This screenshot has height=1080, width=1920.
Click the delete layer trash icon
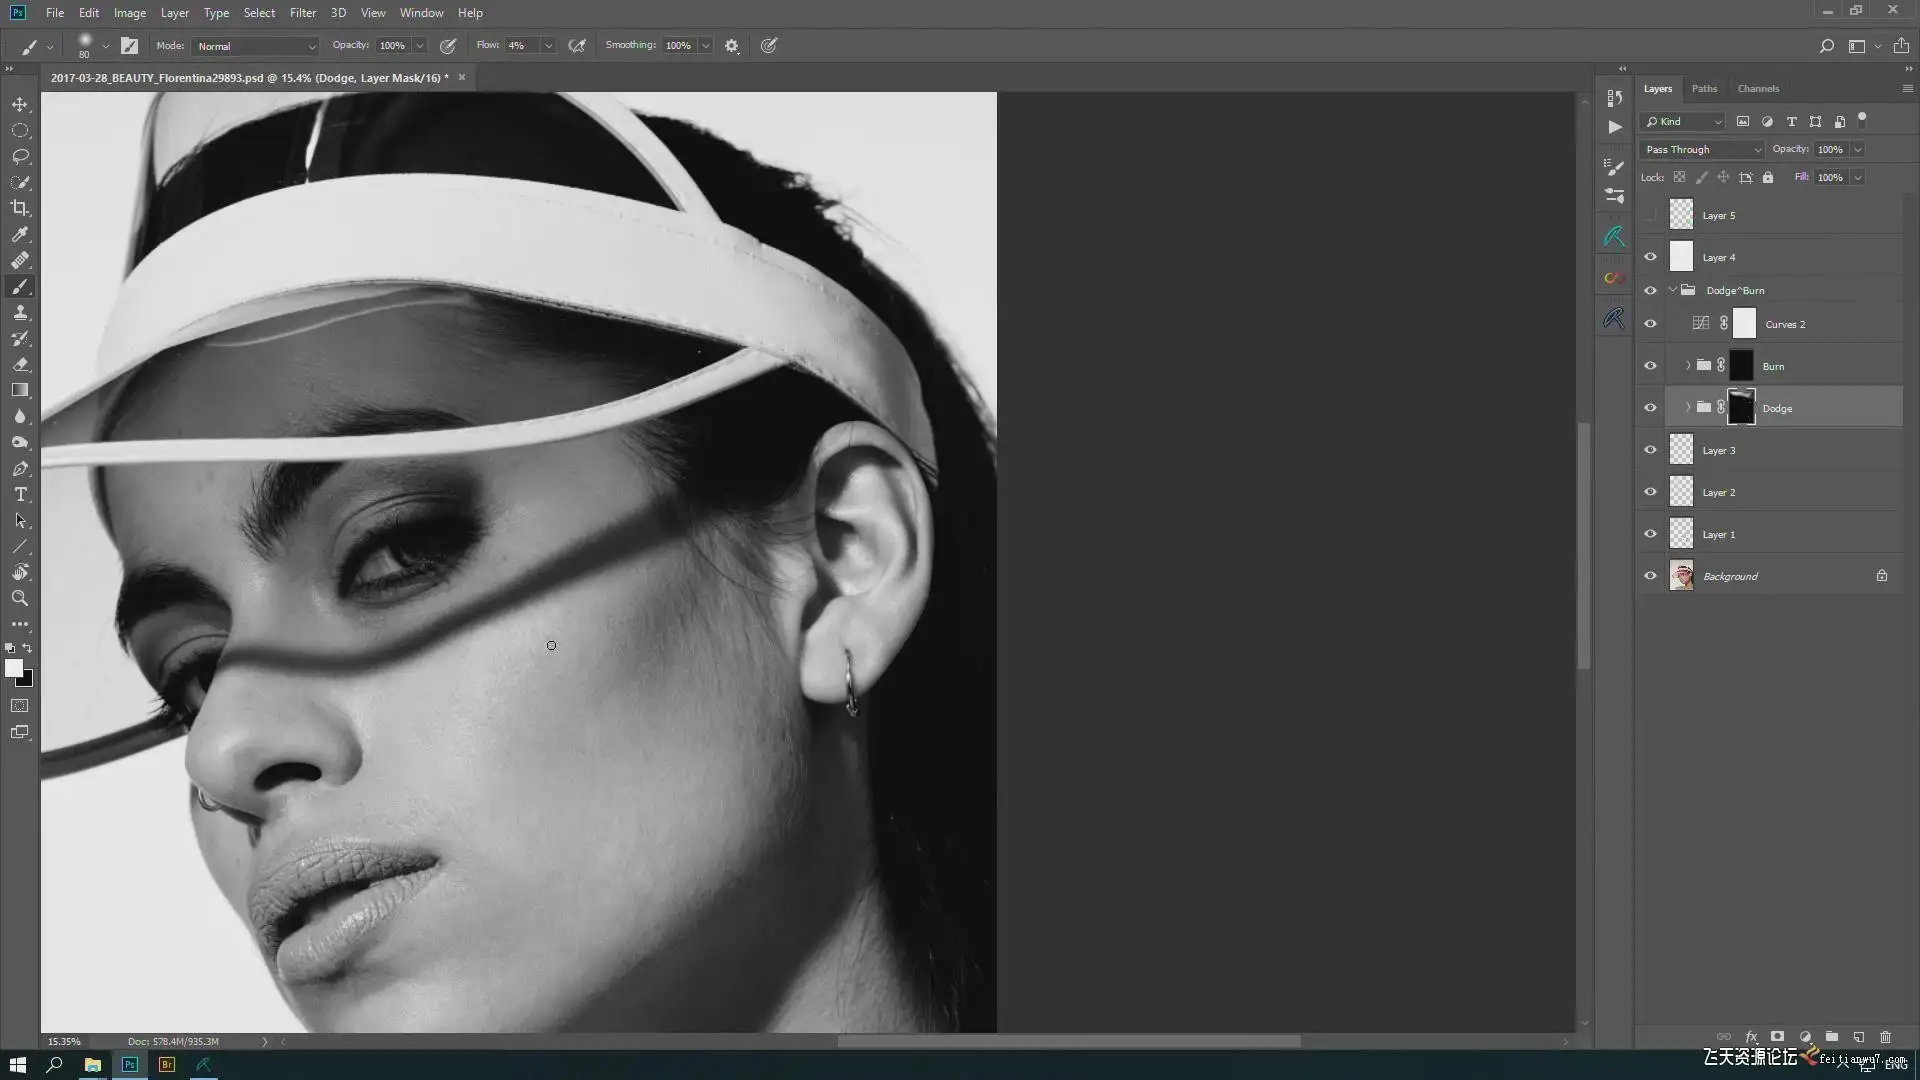[x=1885, y=1037]
